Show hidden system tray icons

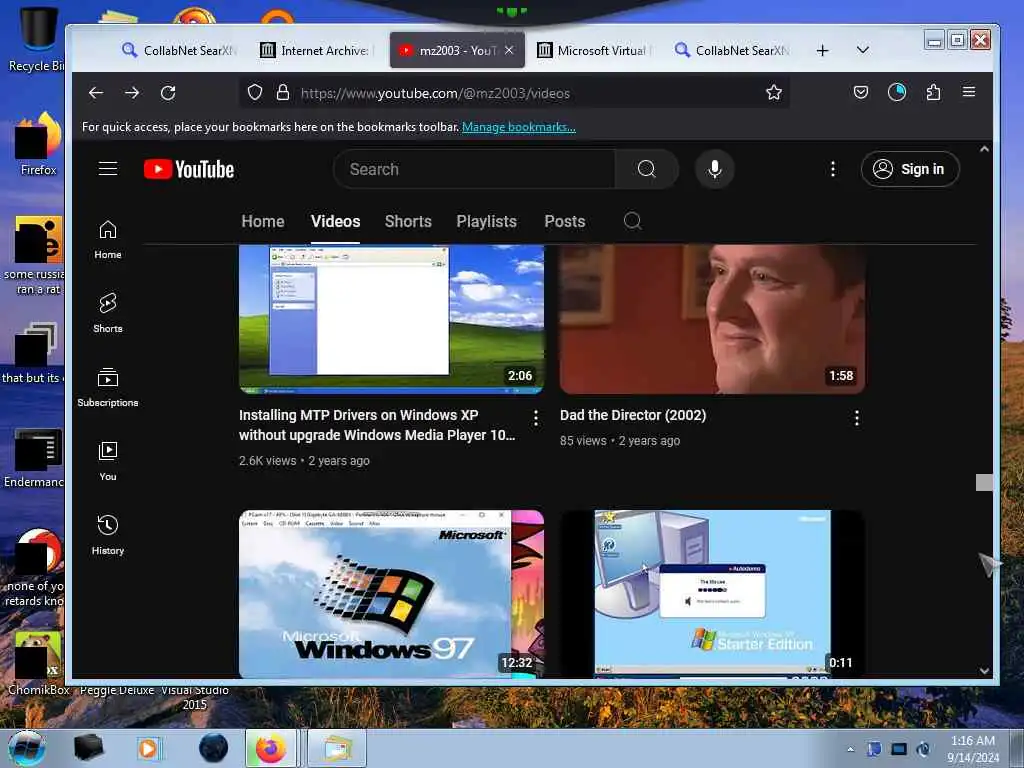850,750
